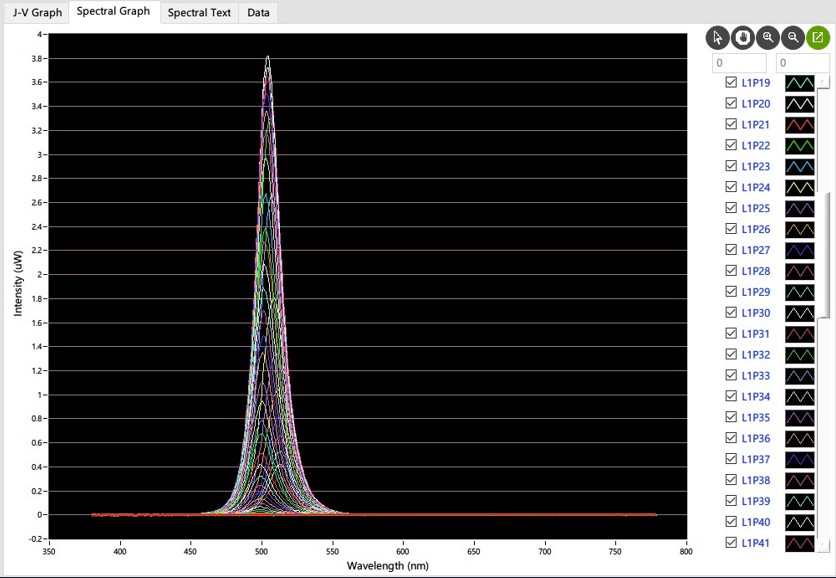Uncheck the L1P30 checkbox
This screenshot has height=578, width=836.
731,312
